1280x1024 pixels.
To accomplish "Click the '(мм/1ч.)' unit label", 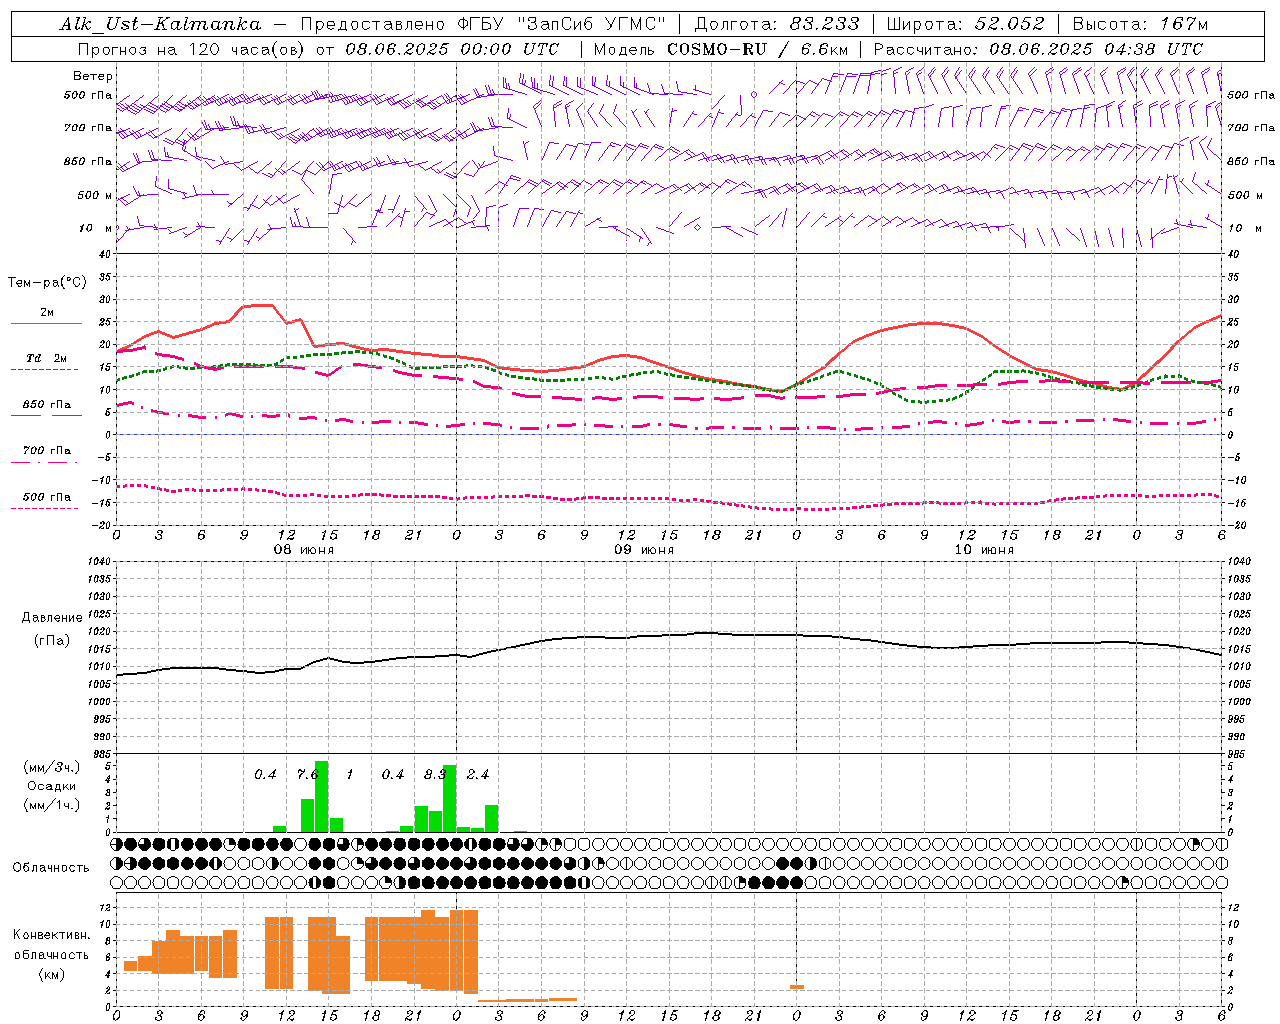I will point(51,805).
